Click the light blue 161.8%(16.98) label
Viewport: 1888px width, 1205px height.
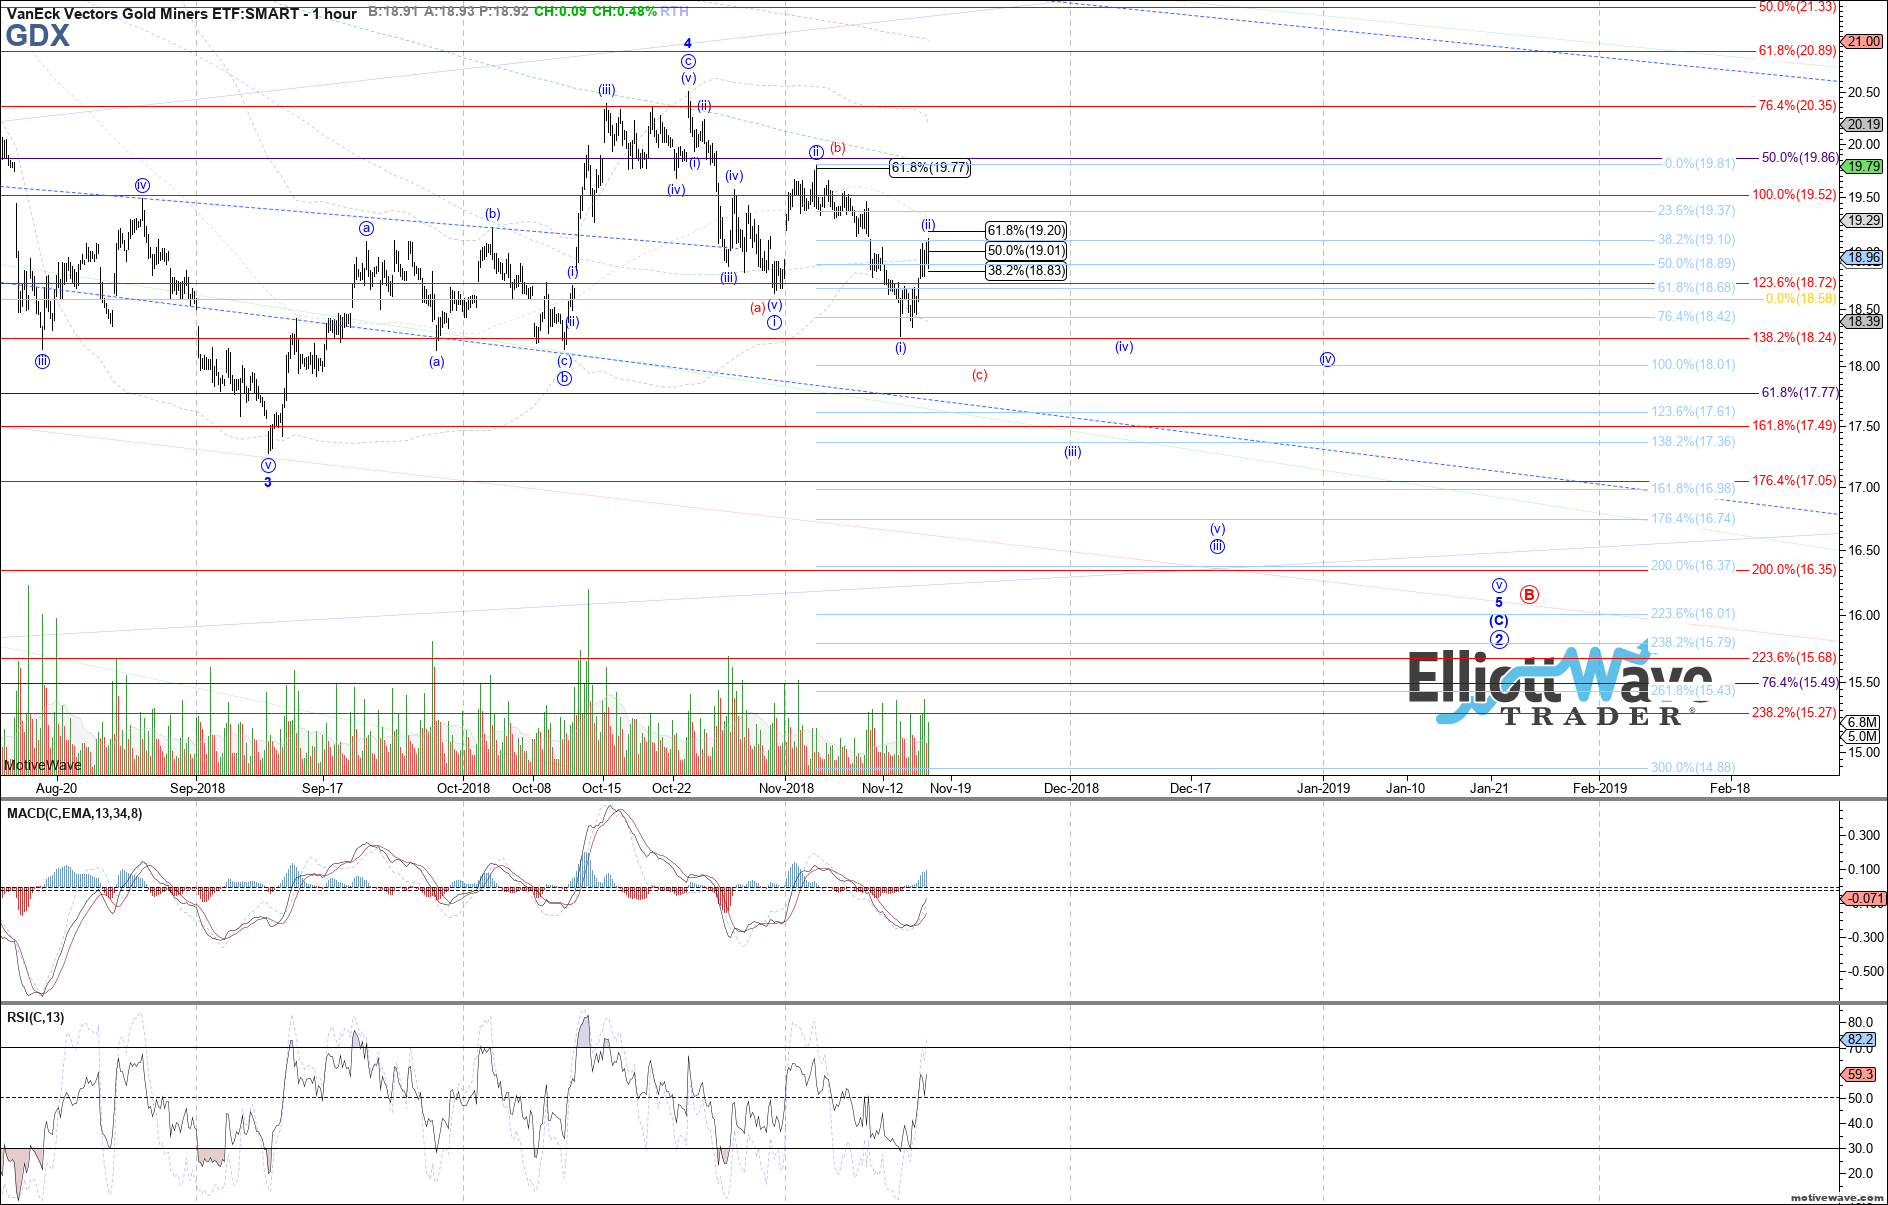coord(1693,488)
